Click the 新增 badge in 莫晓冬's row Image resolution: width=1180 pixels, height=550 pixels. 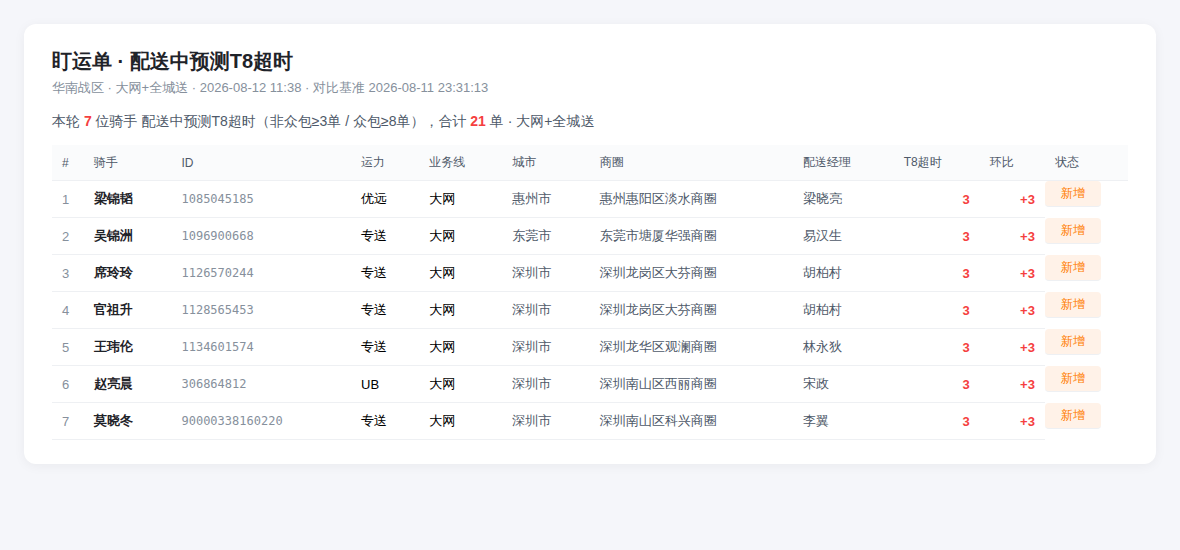point(1072,415)
